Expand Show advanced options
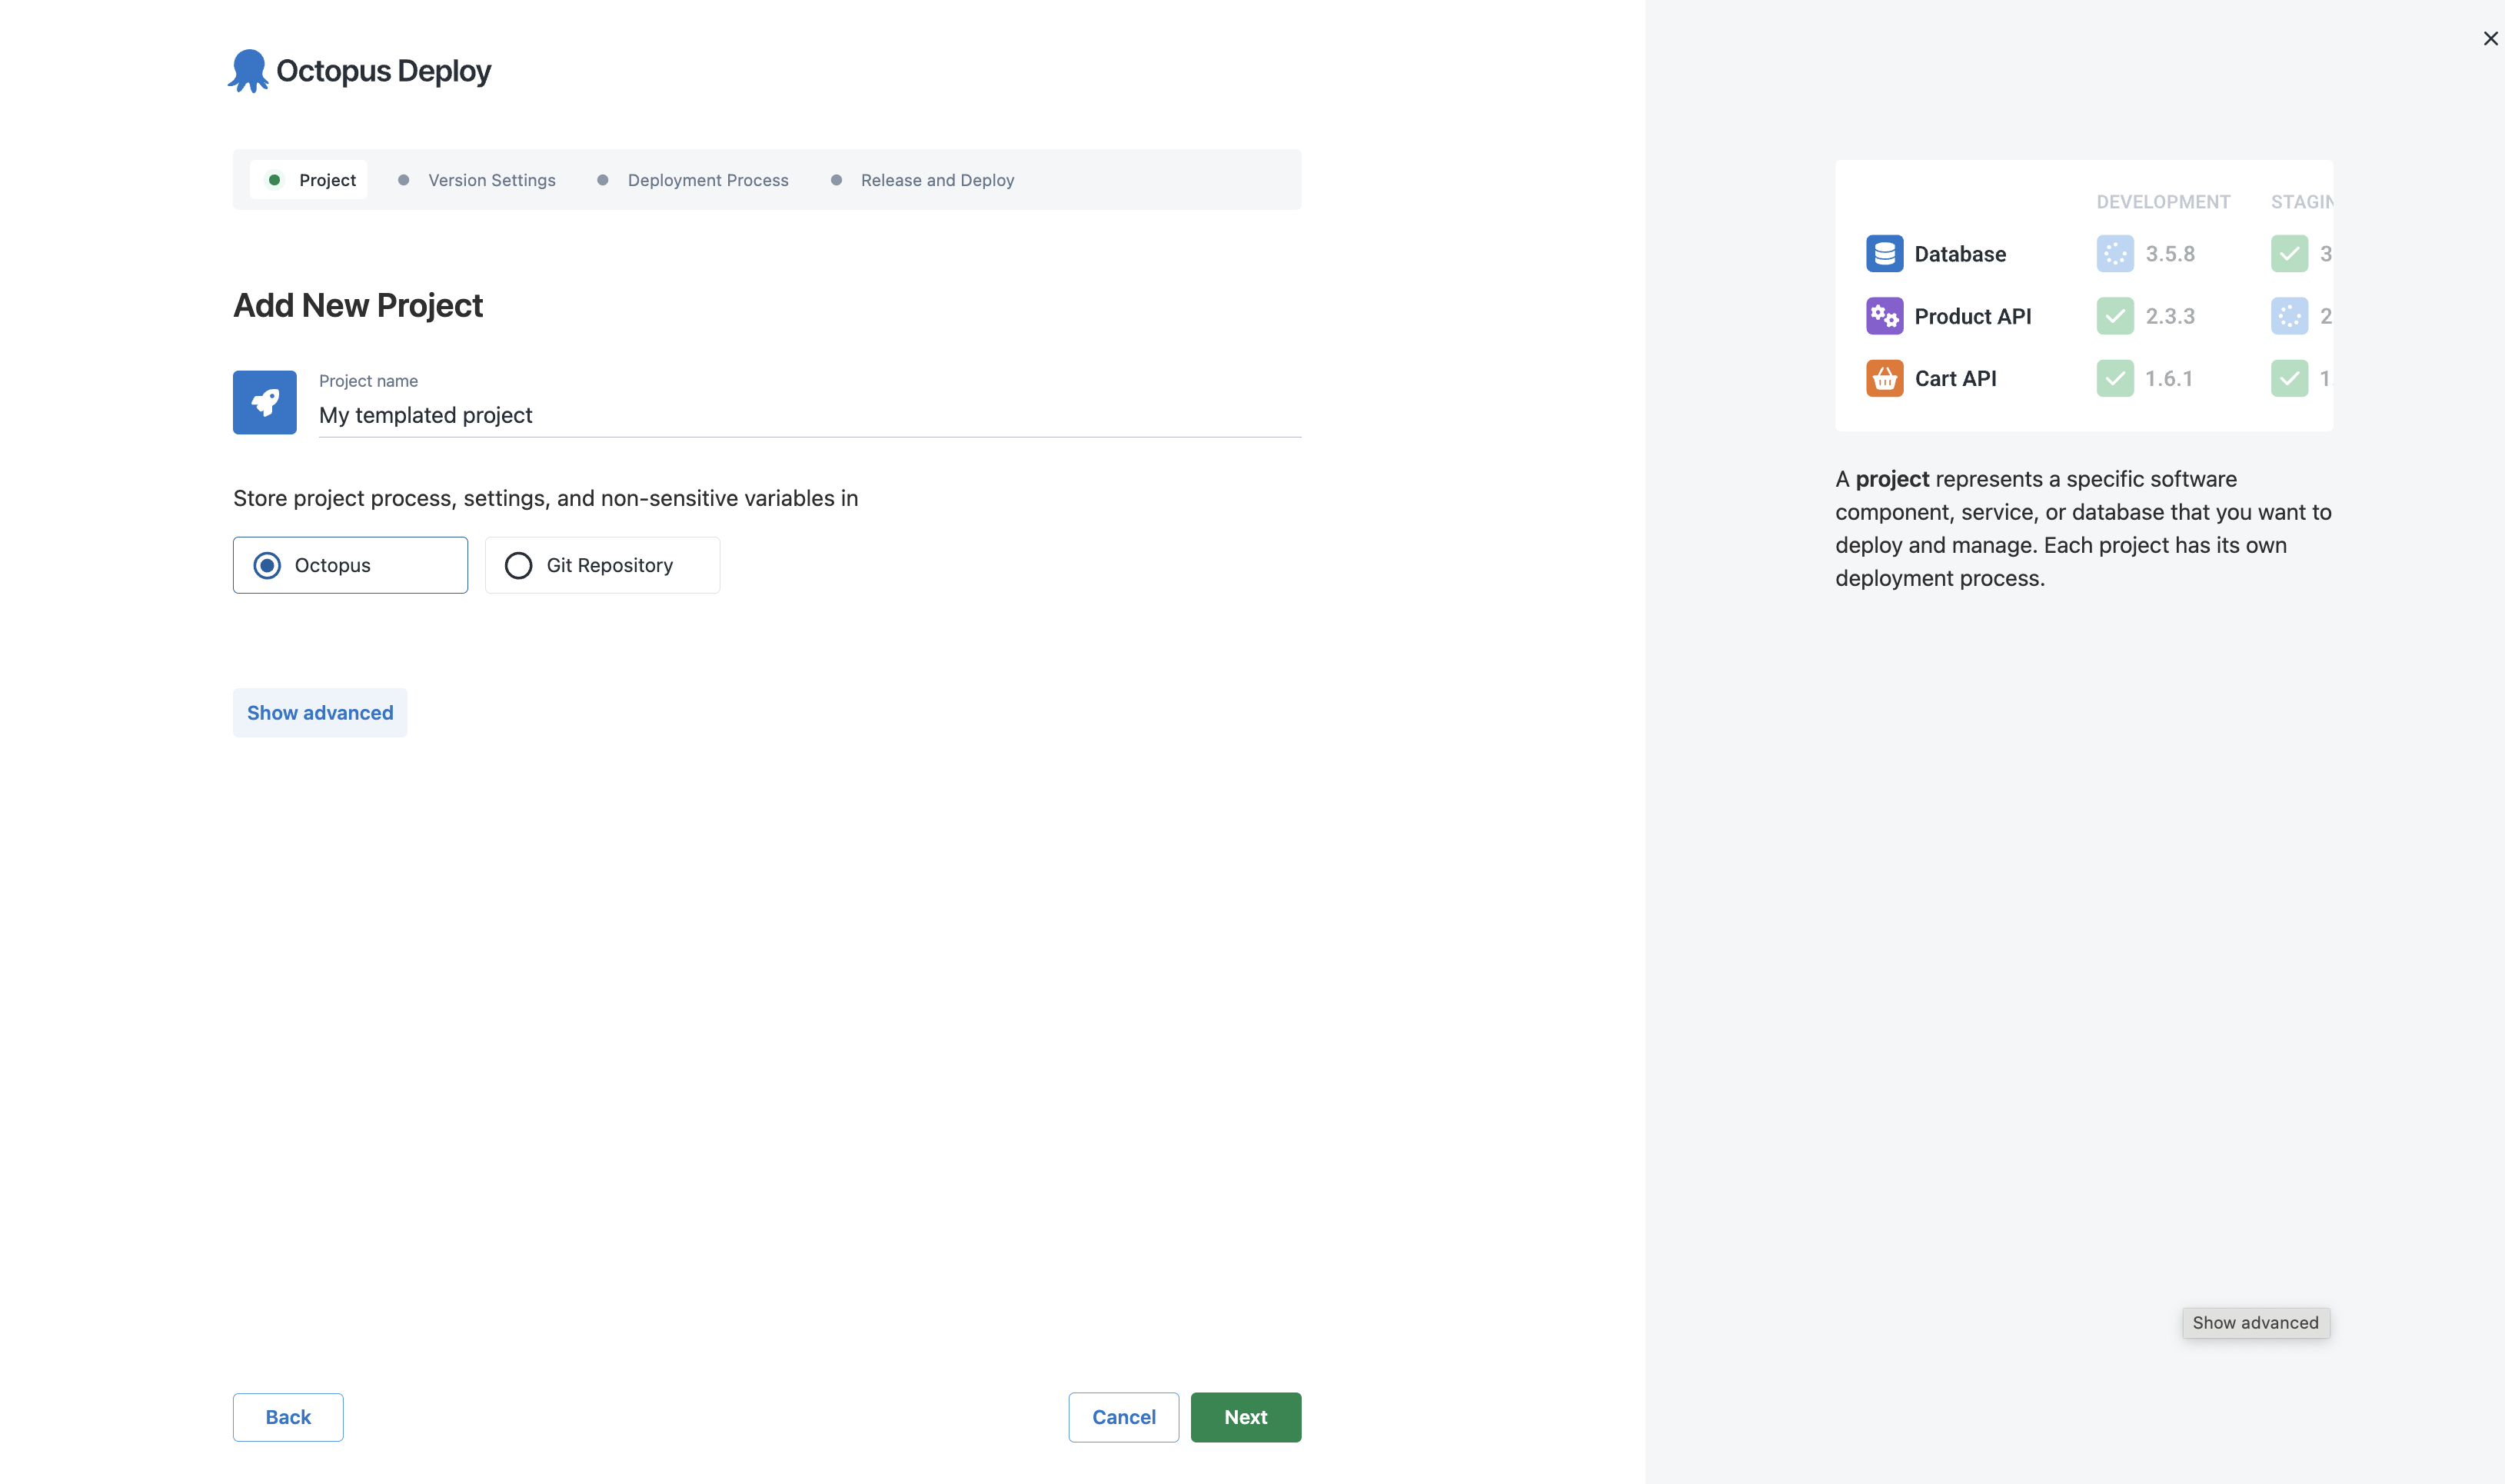The image size is (2505, 1484). 319,712
